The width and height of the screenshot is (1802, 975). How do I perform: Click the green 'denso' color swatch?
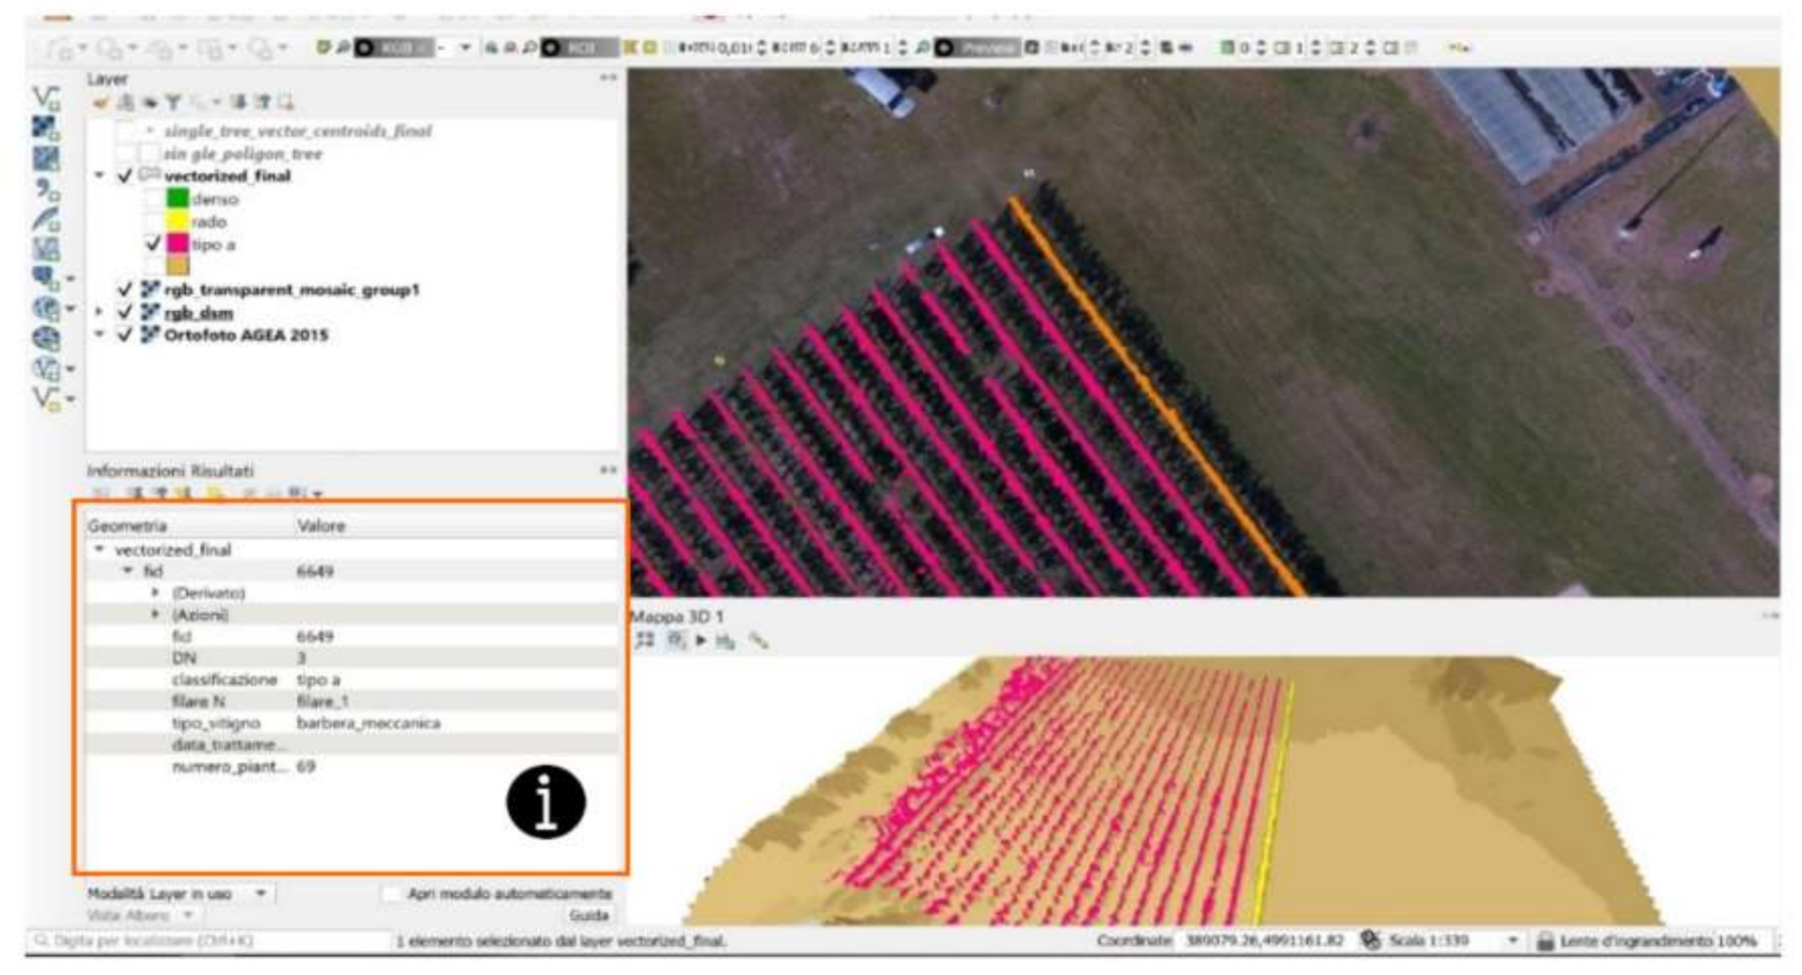point(178,199)
